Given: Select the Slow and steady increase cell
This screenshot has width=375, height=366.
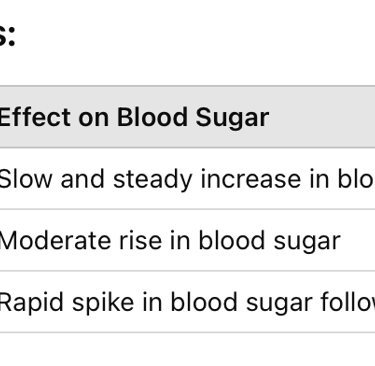Looking at the screenshot, I should 187,179.
